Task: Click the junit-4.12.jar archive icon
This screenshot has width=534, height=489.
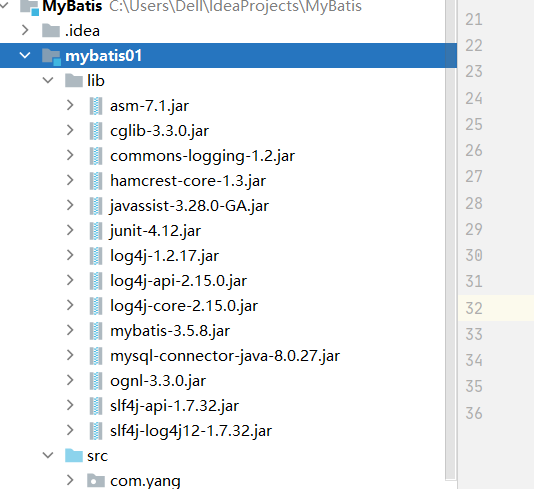Action: pyautogui.click(x=96, y=231)
